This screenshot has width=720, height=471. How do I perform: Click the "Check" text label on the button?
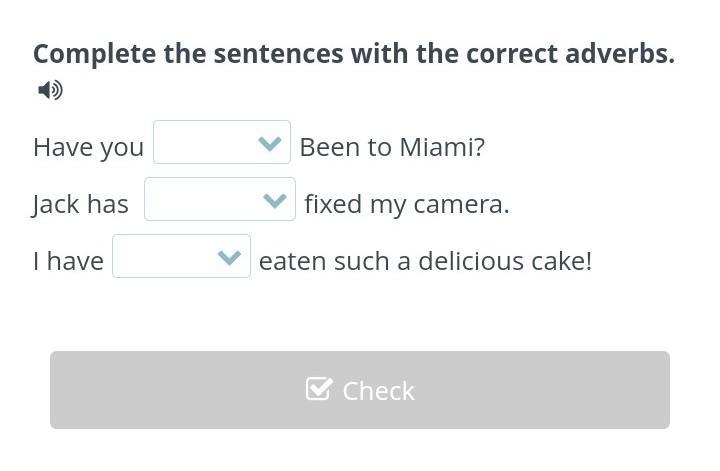tap(378, 391)
